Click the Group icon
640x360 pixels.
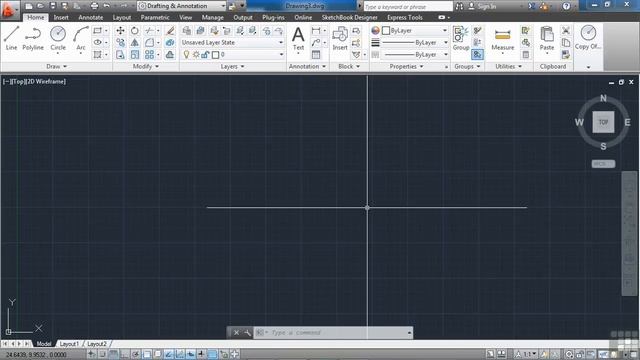[461, 38]
